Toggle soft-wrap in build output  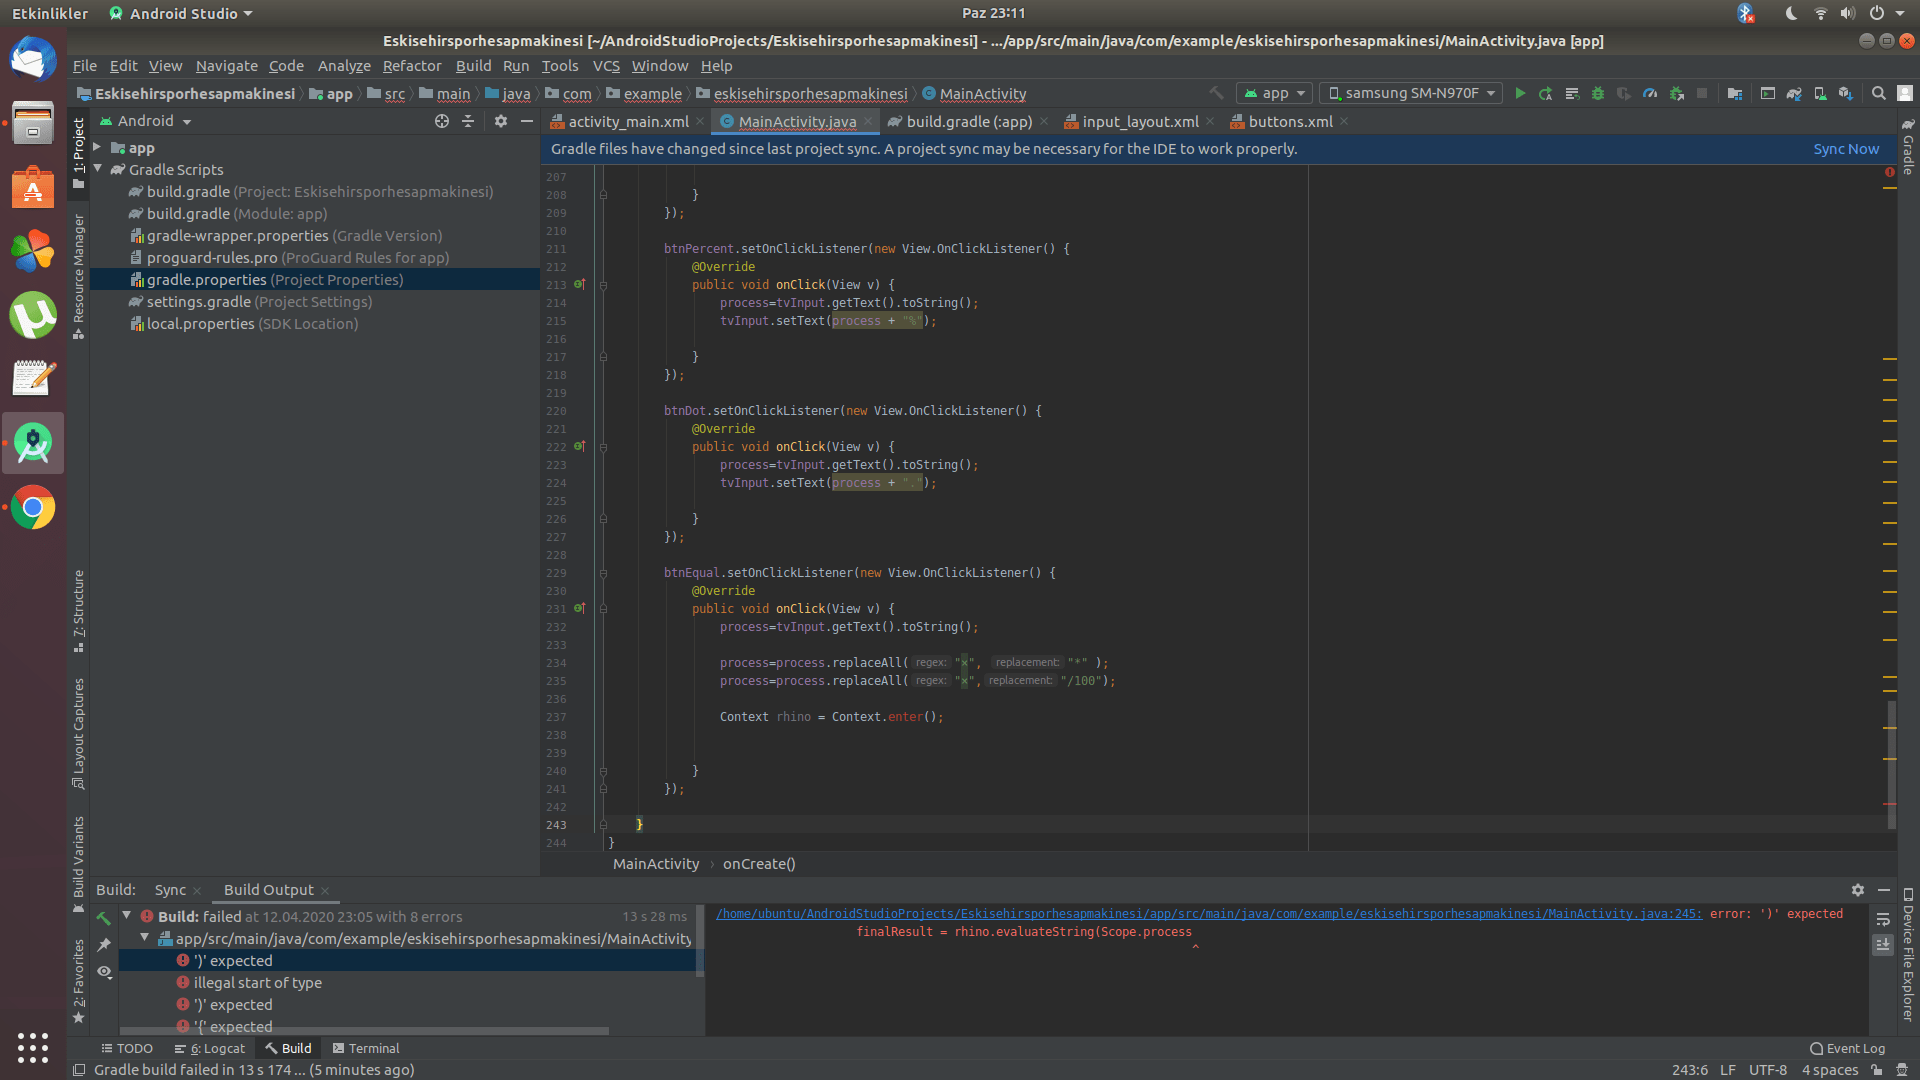point(1883,919)
